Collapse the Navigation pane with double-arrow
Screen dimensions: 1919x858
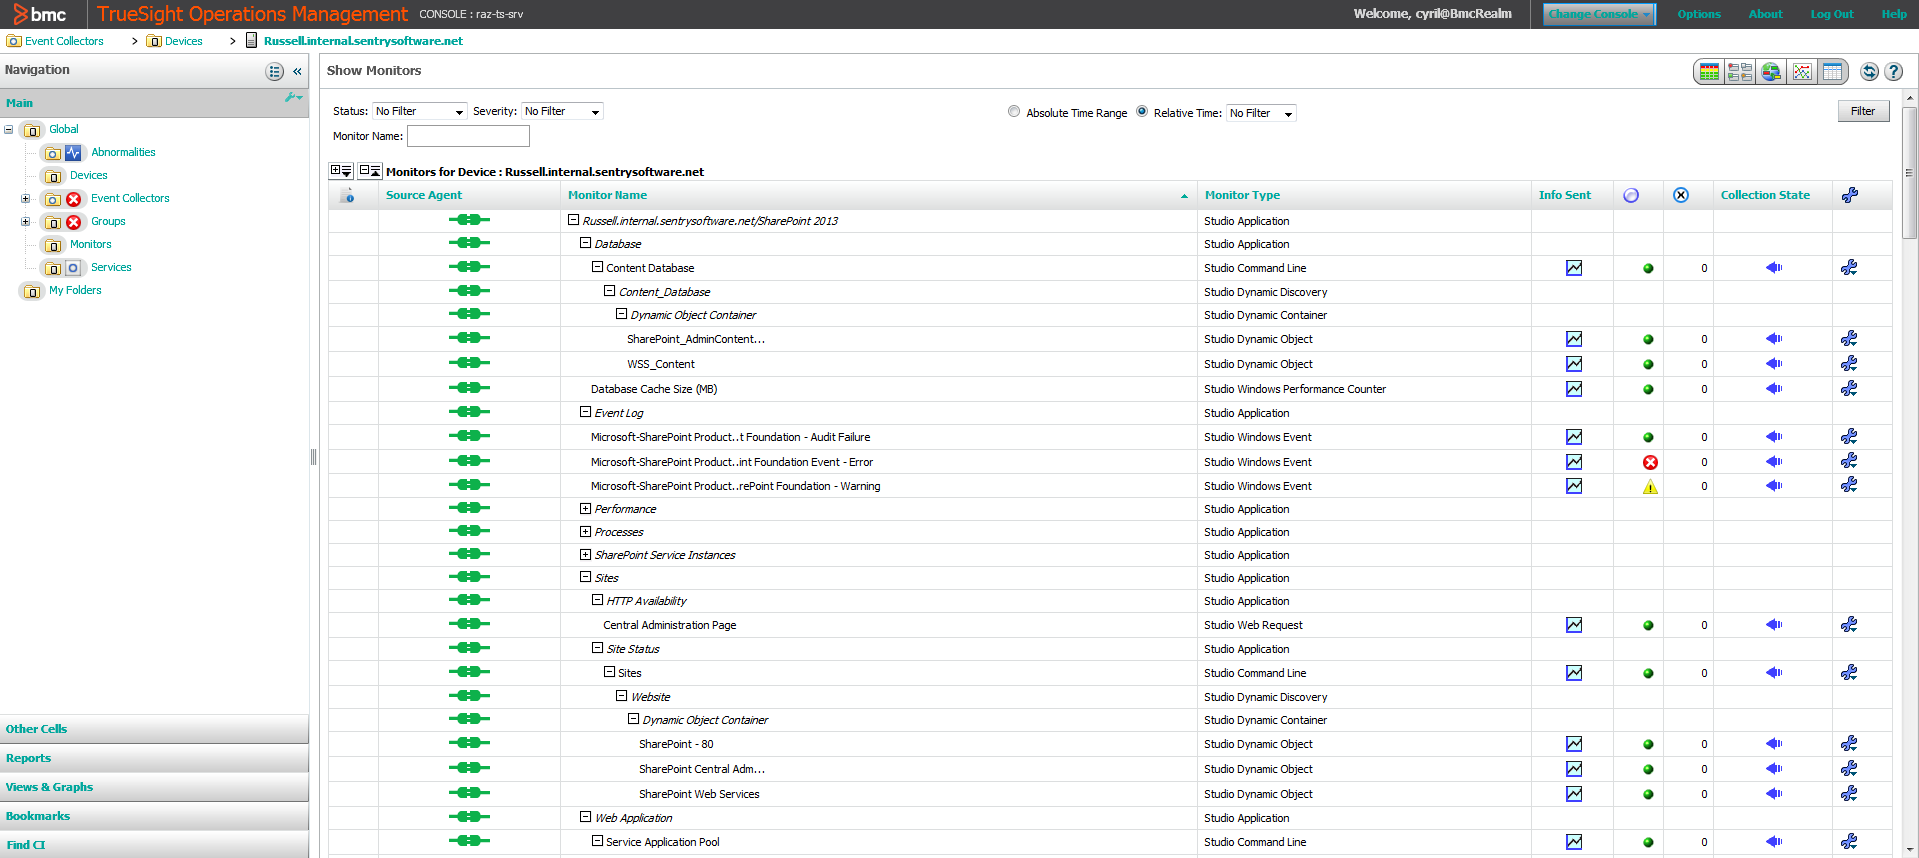pos(297,72)
